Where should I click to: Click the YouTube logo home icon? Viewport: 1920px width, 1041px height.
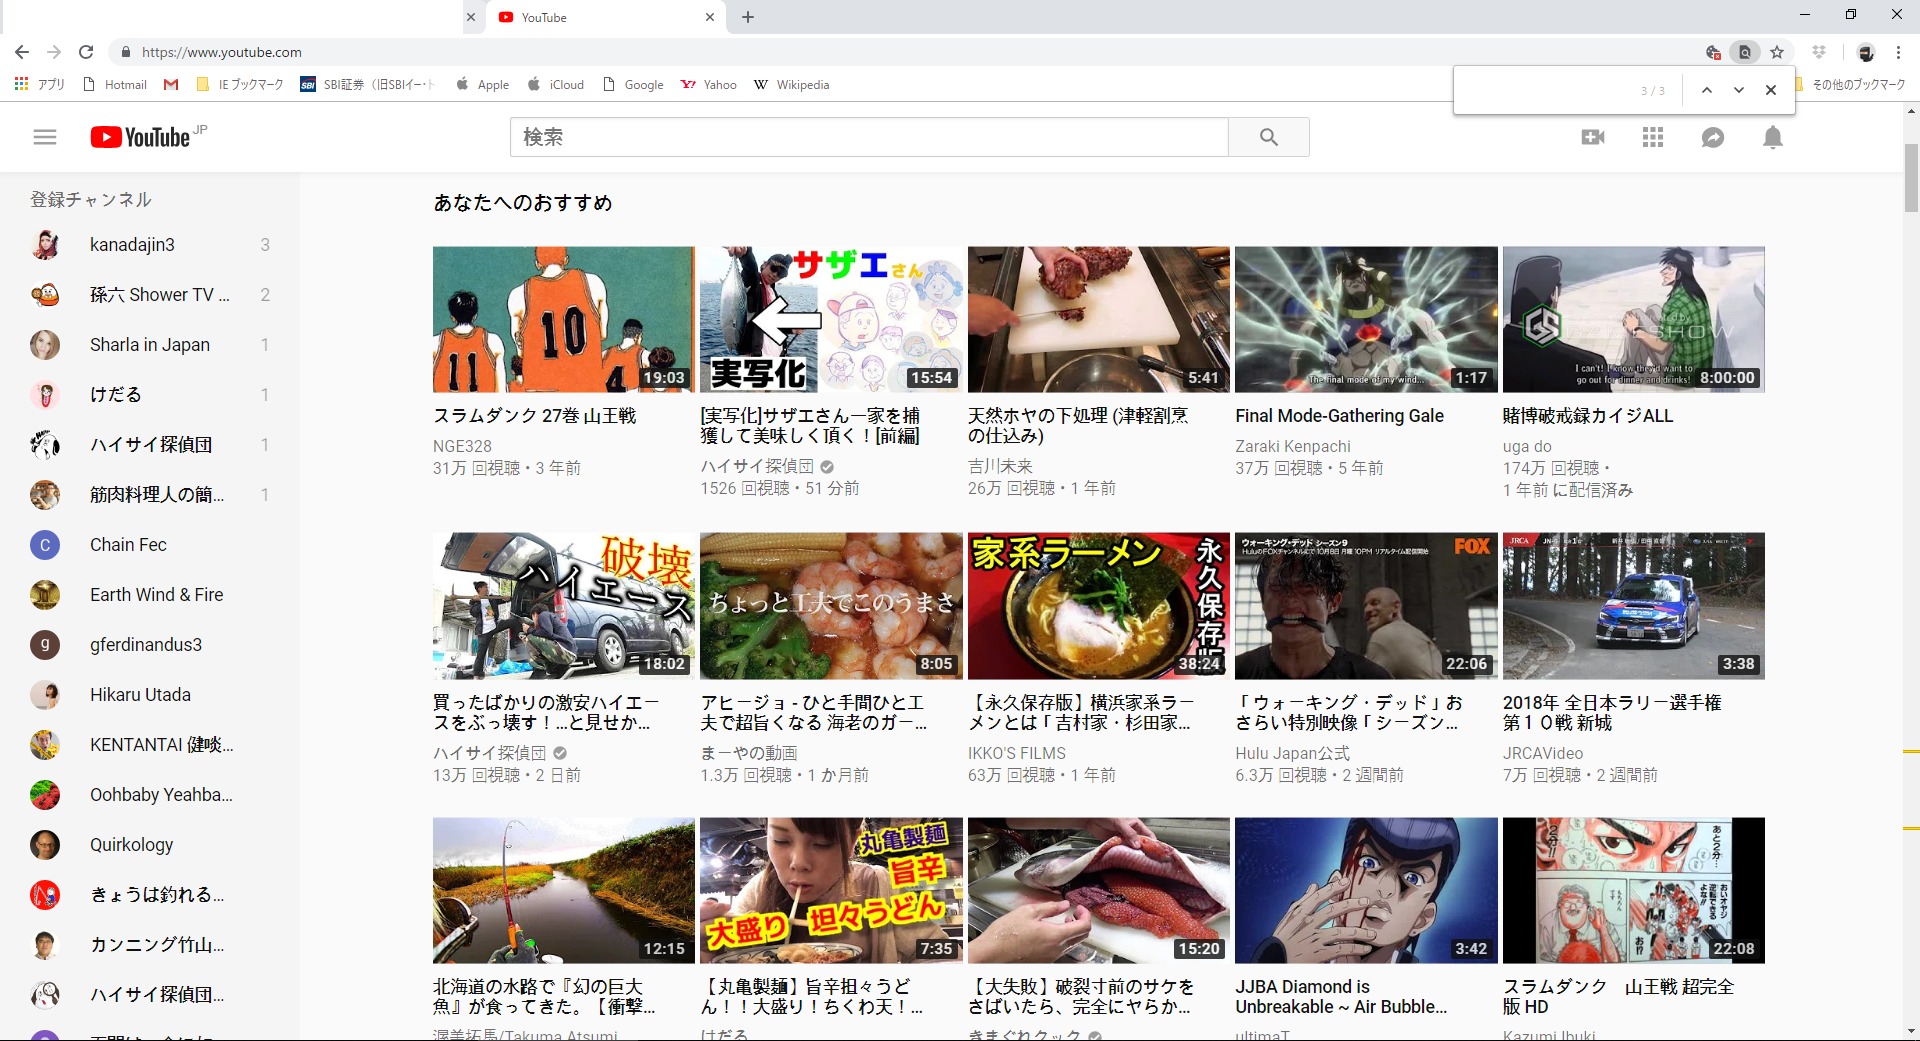(140, 137)
